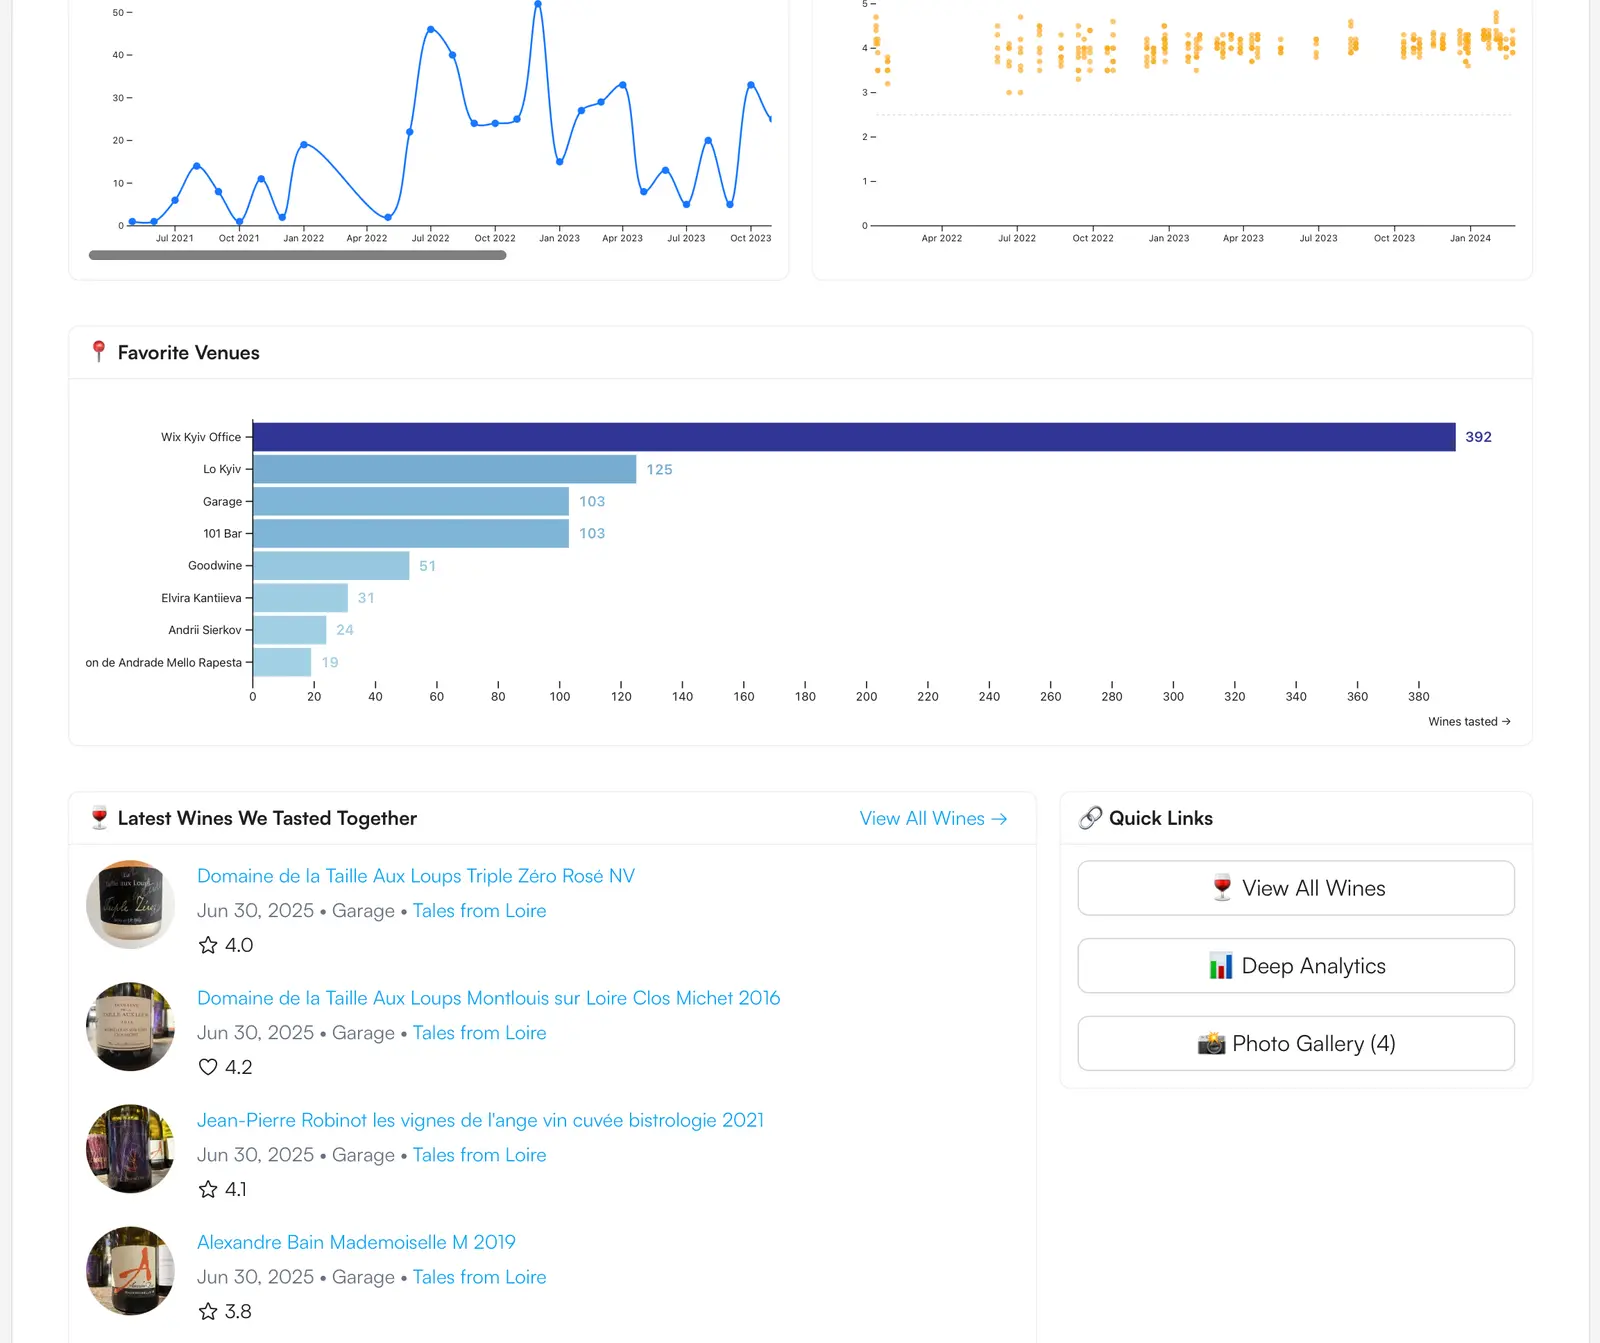The width and height of the screenshot is (1600, 1343).
Task: Open Montlouis sur Loire Clos Michet 2016 wine
Action: [x=488, y=998]
